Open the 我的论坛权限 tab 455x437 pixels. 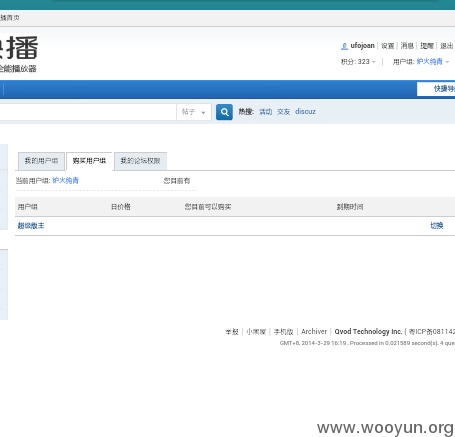click(140, 161)
